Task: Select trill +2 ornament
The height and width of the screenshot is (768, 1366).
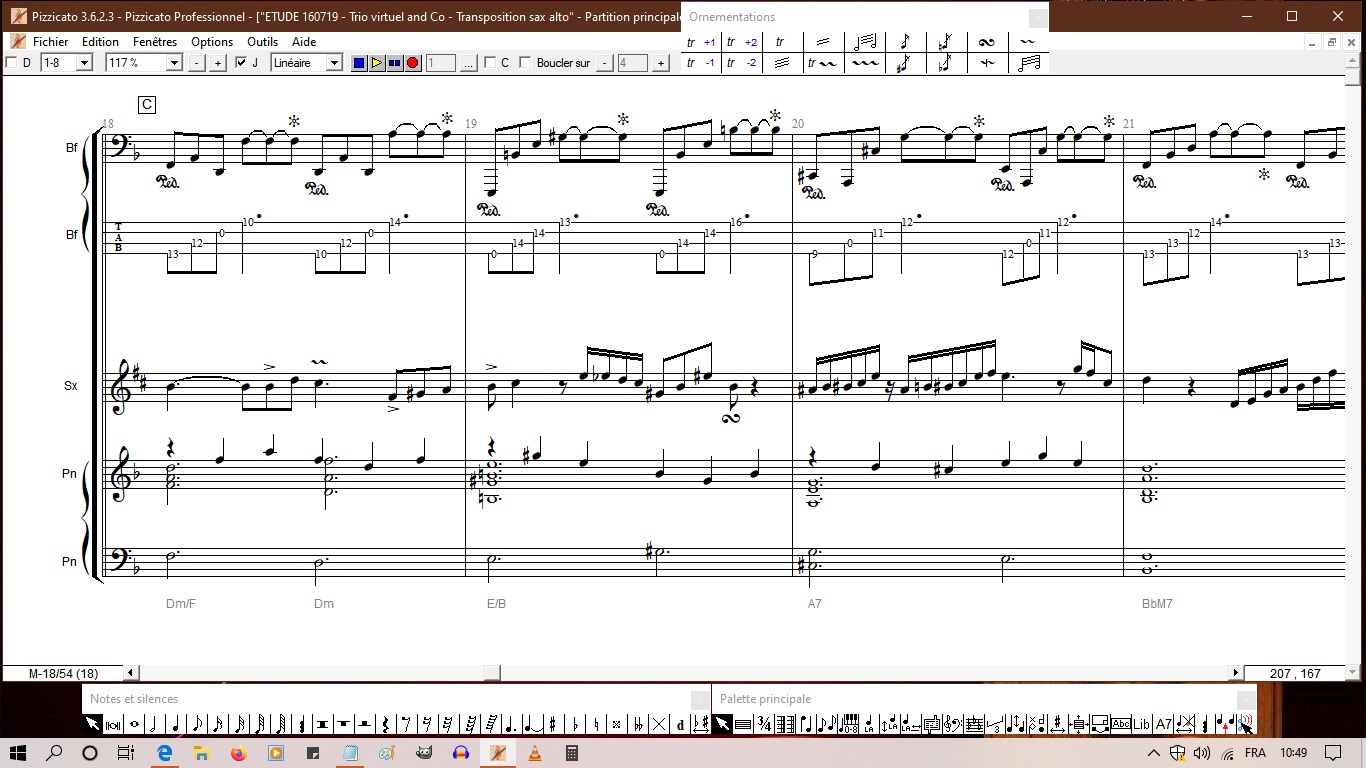Action: (742, 42)
